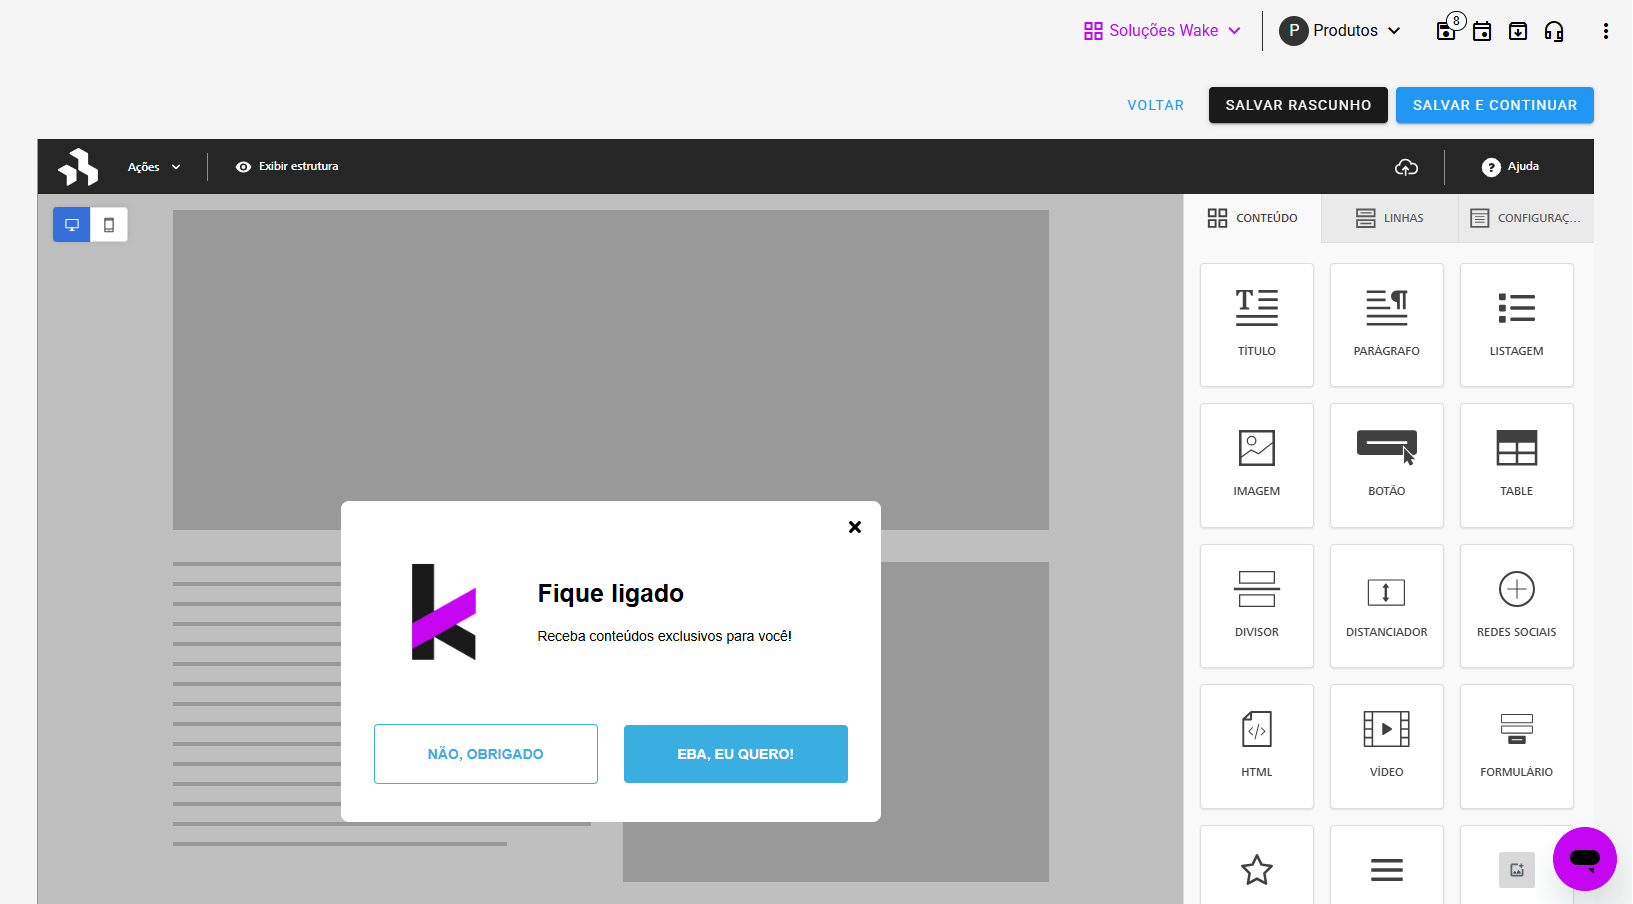Expand the Soluções Wake dropdown

[x=1162, y=31]
